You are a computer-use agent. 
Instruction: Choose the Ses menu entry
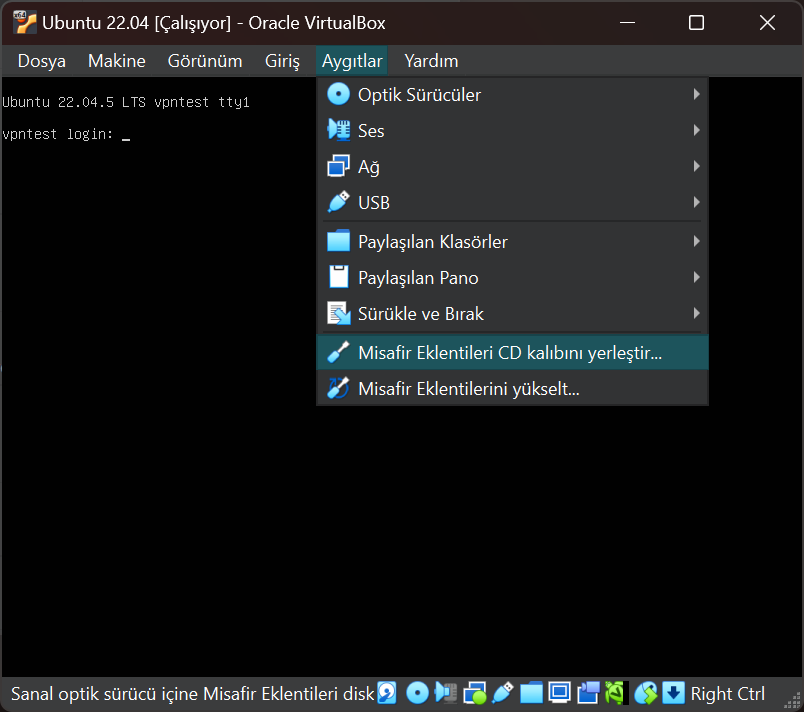click(512, 130)
